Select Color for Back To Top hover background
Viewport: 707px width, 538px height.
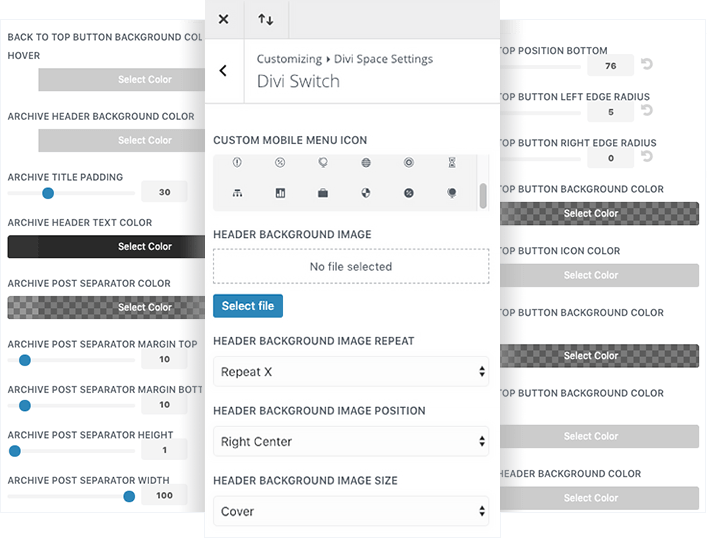pyautogui.click(x=122, y=79)
